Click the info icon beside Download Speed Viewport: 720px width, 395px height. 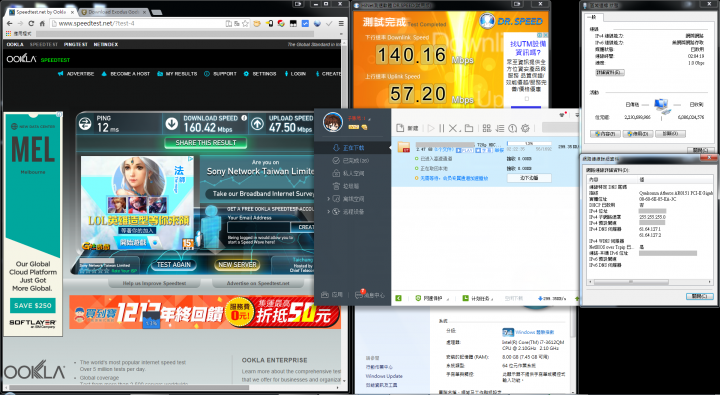coord(244,118)
